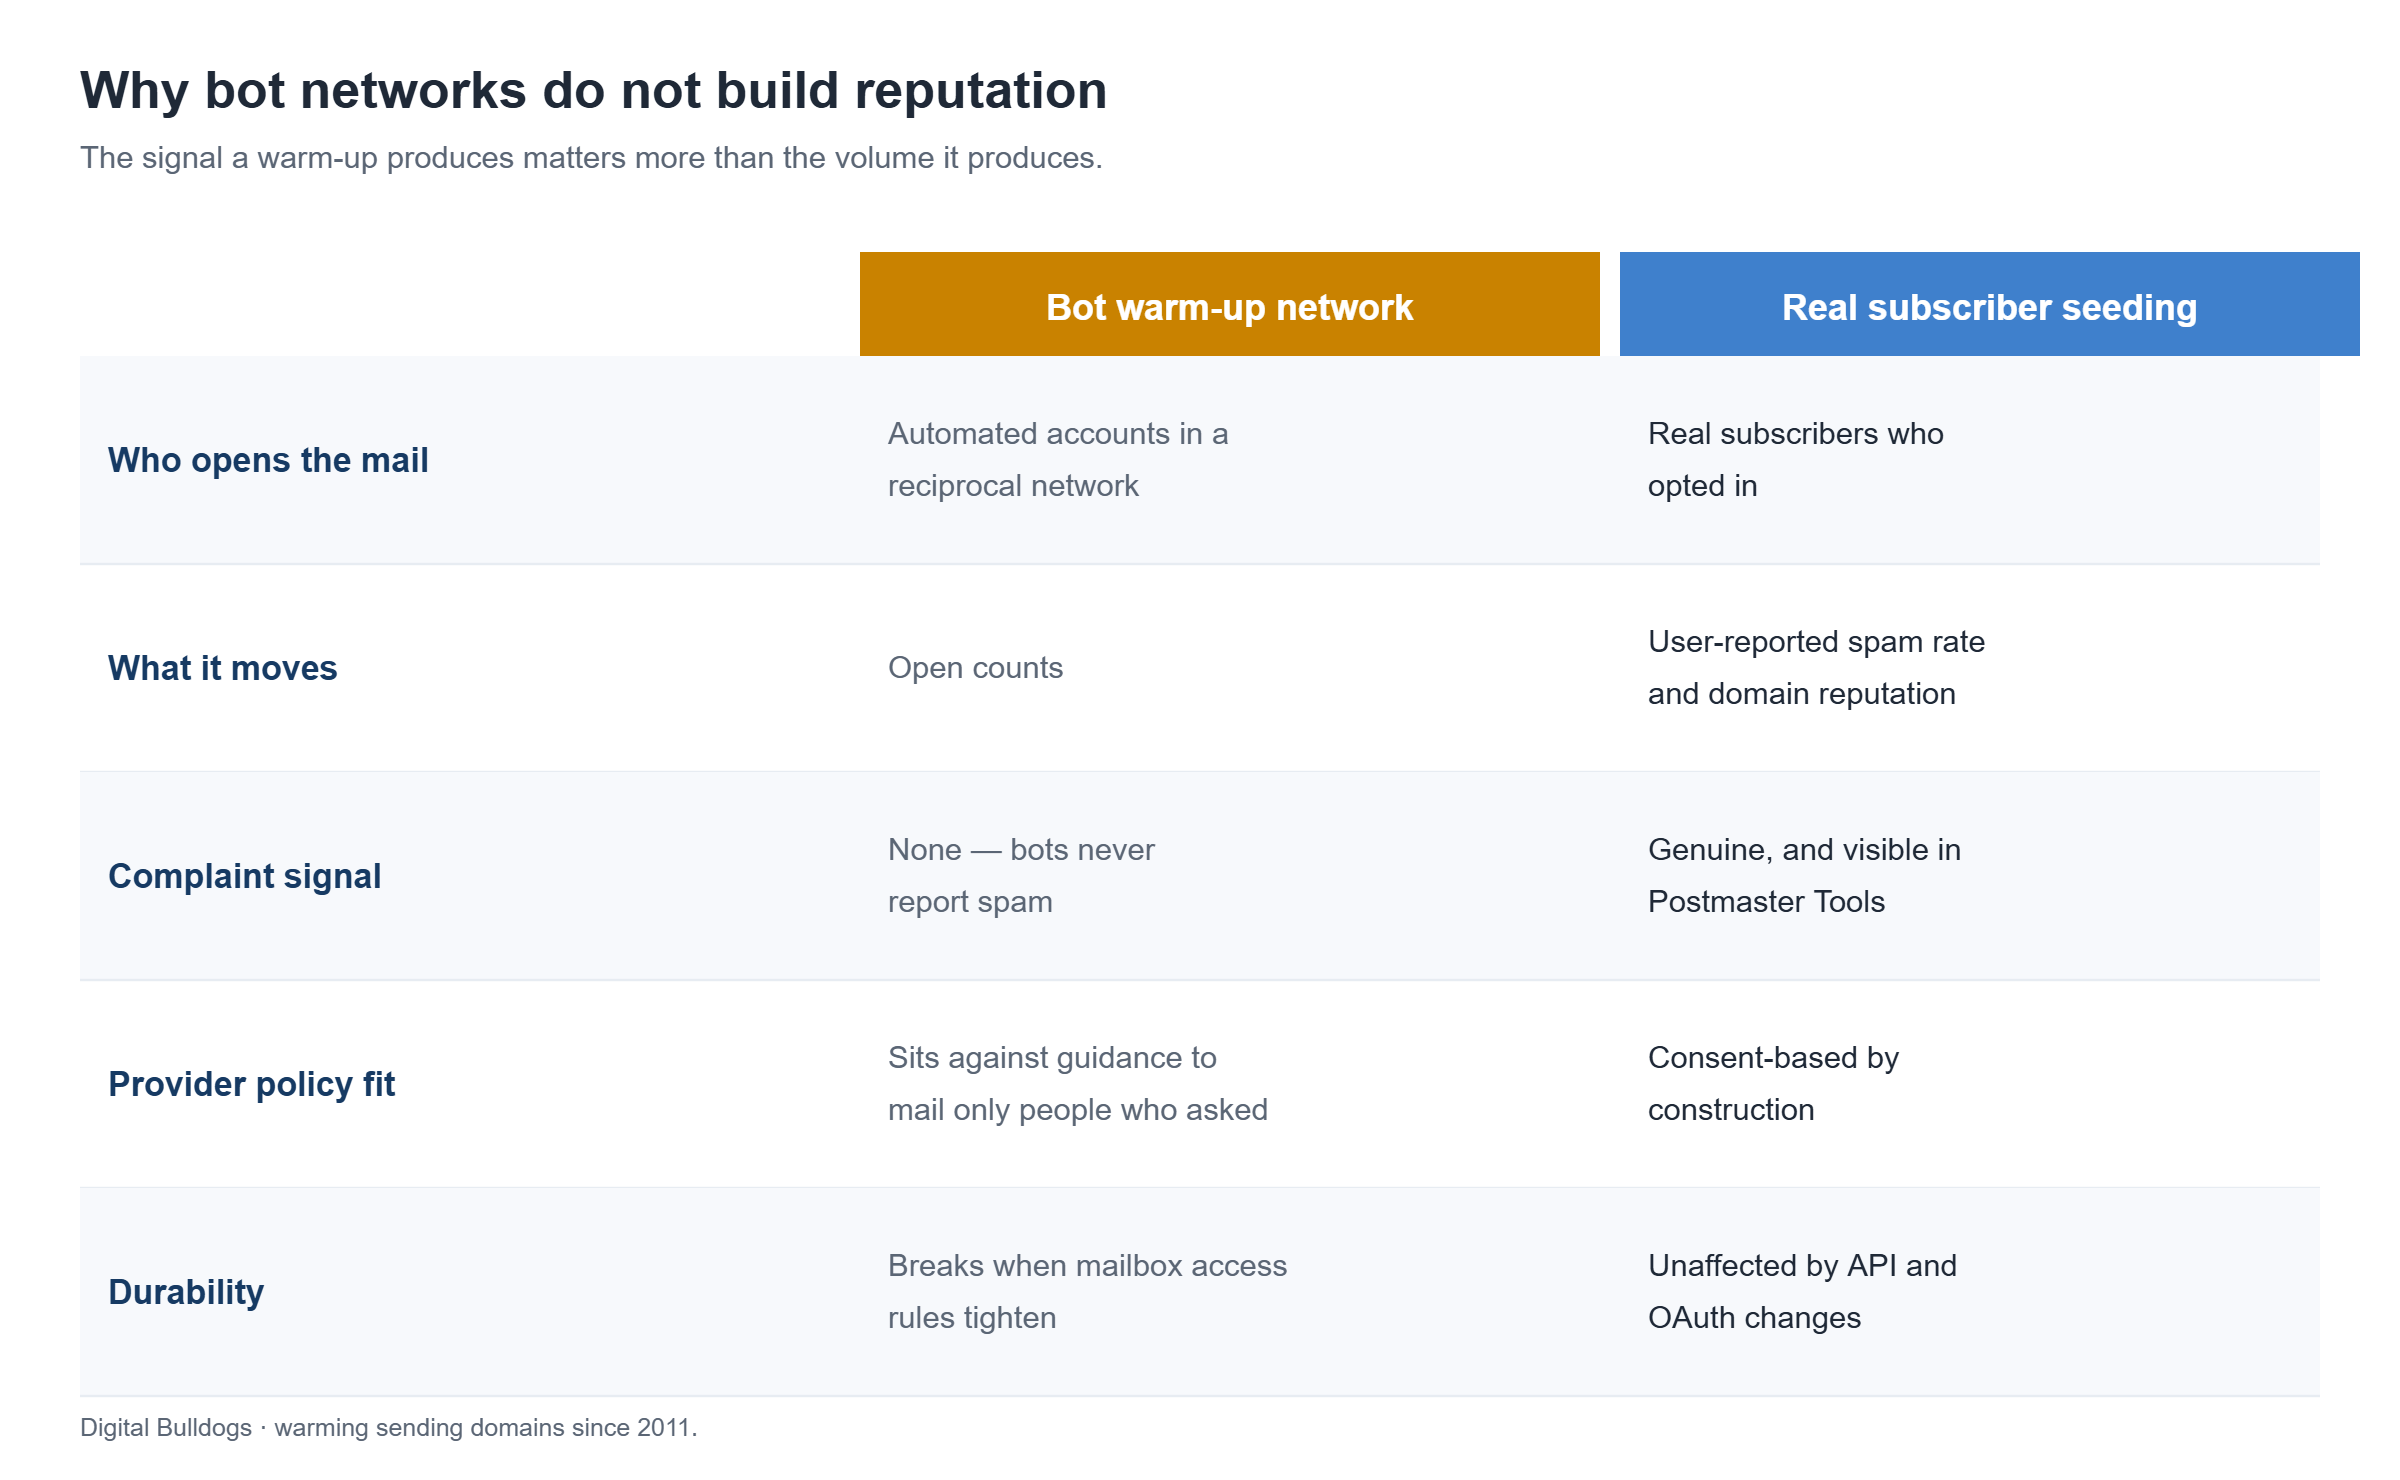This screenshot has height=1480, width=2400.
Task: Select 'User-reported spam rate and domain reputation' cell
Action: 1816,668
